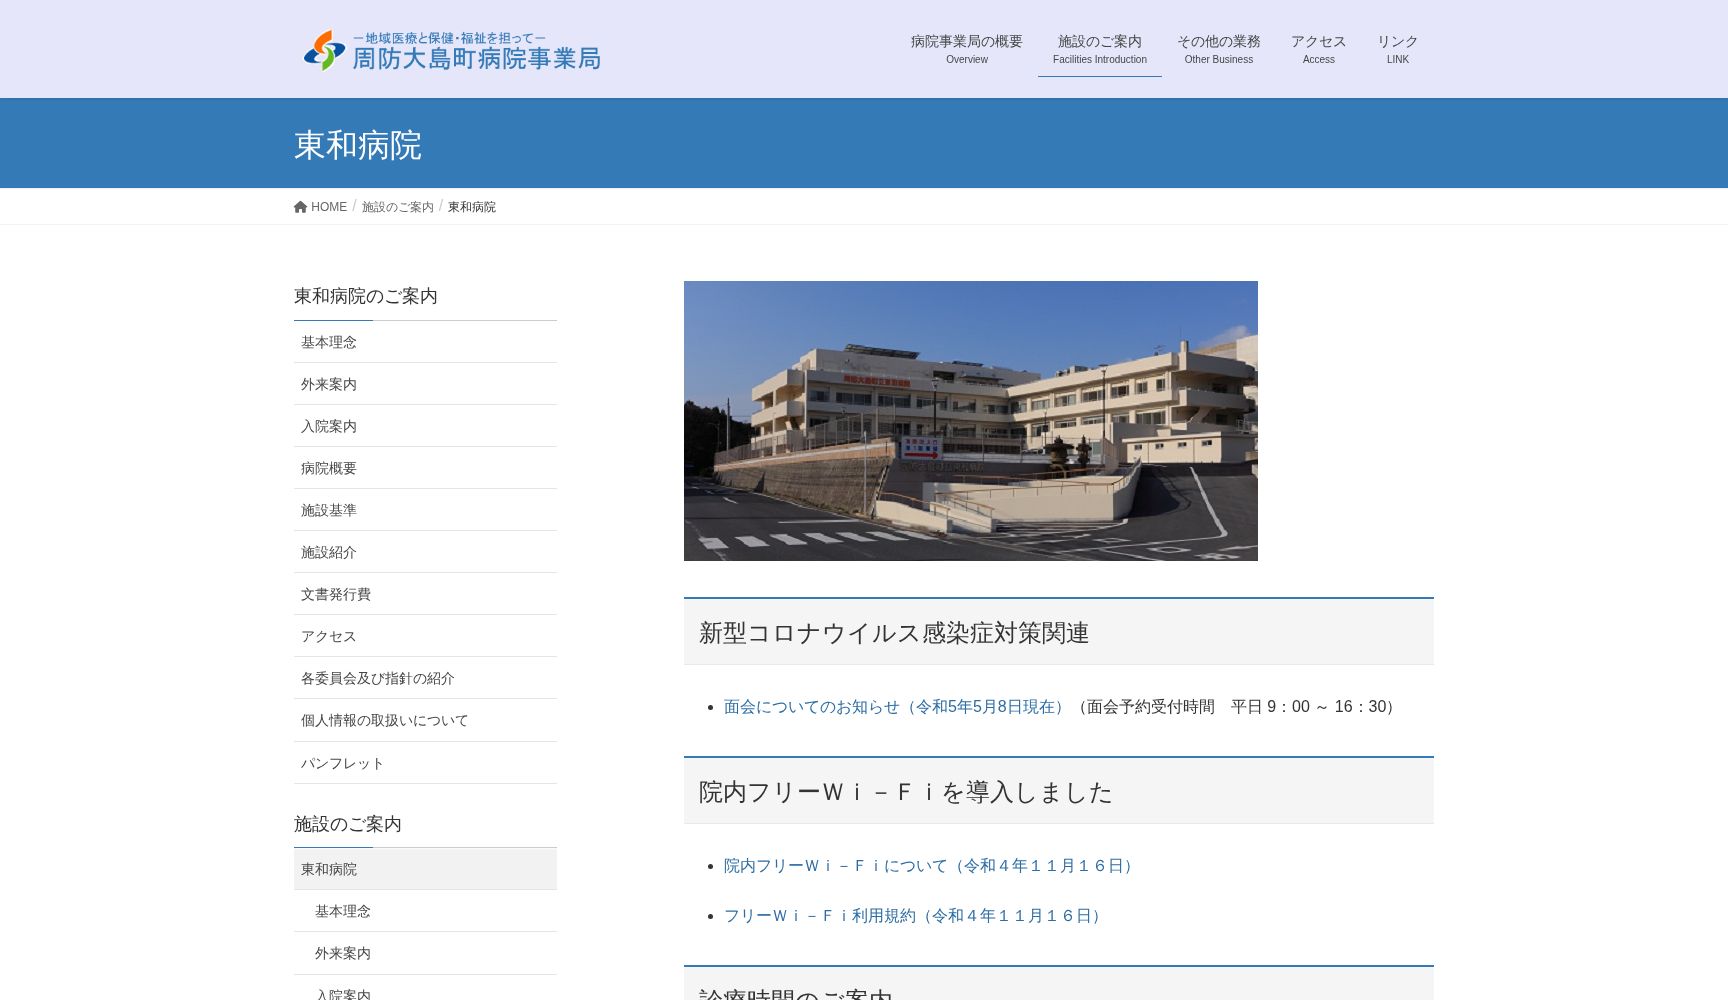The height and width of the screenshot is (1000, 1728).
Task: Click the 施設のご案内 breadcrumb link
Action: click(397, 207)
